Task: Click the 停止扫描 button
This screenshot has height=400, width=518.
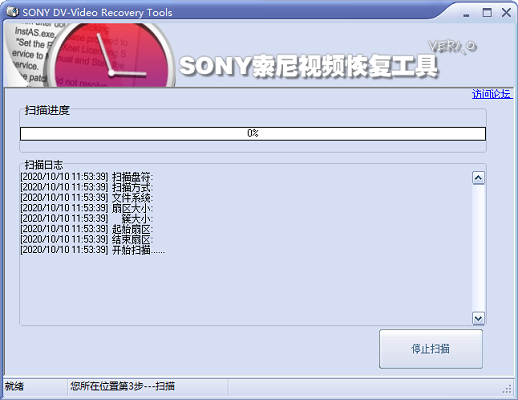Action: pos(431,349)
